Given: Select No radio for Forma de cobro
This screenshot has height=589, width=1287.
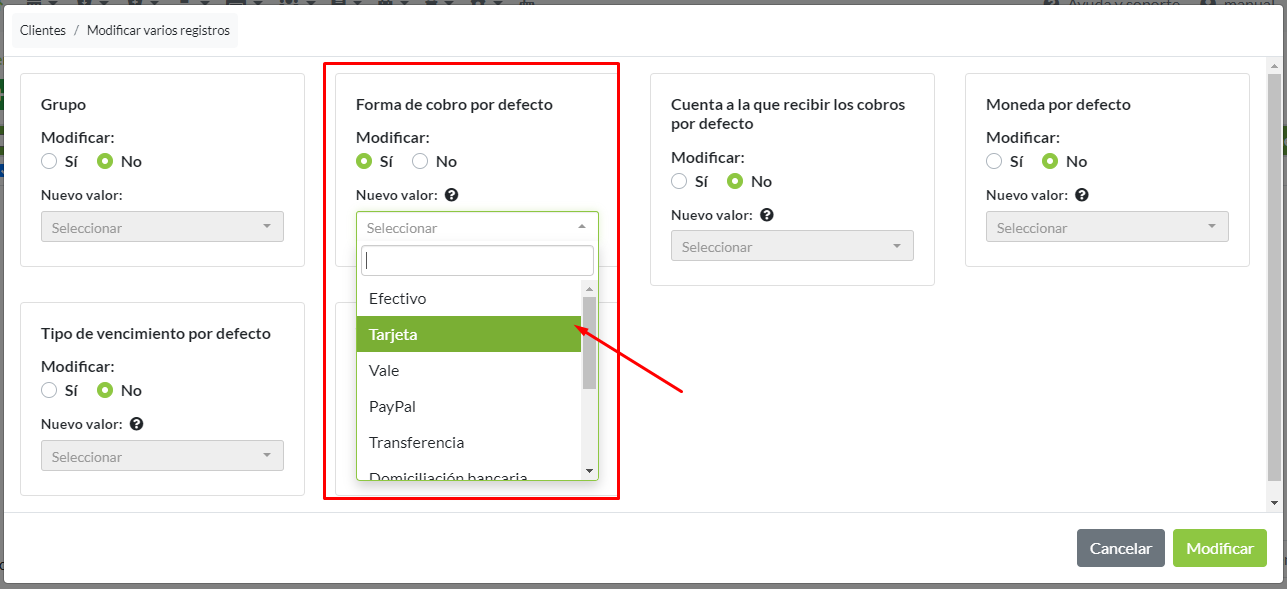Looking at the screenshot, I should (x=420, y=161).
